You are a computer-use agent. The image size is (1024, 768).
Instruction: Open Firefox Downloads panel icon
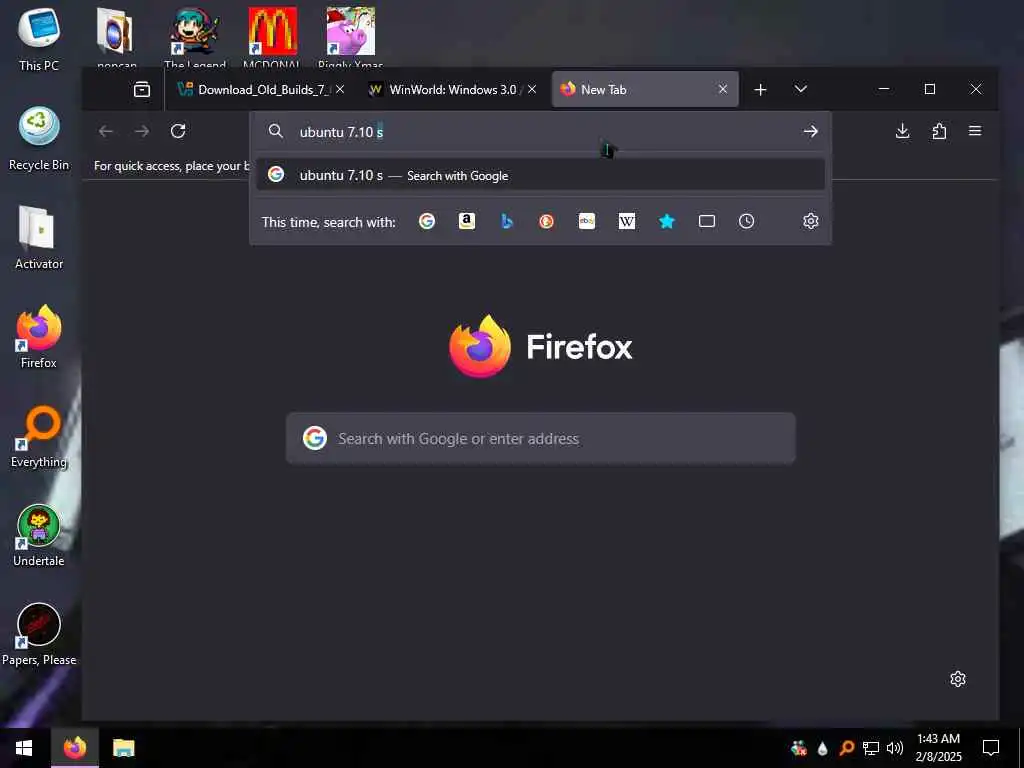coord(903,131)
